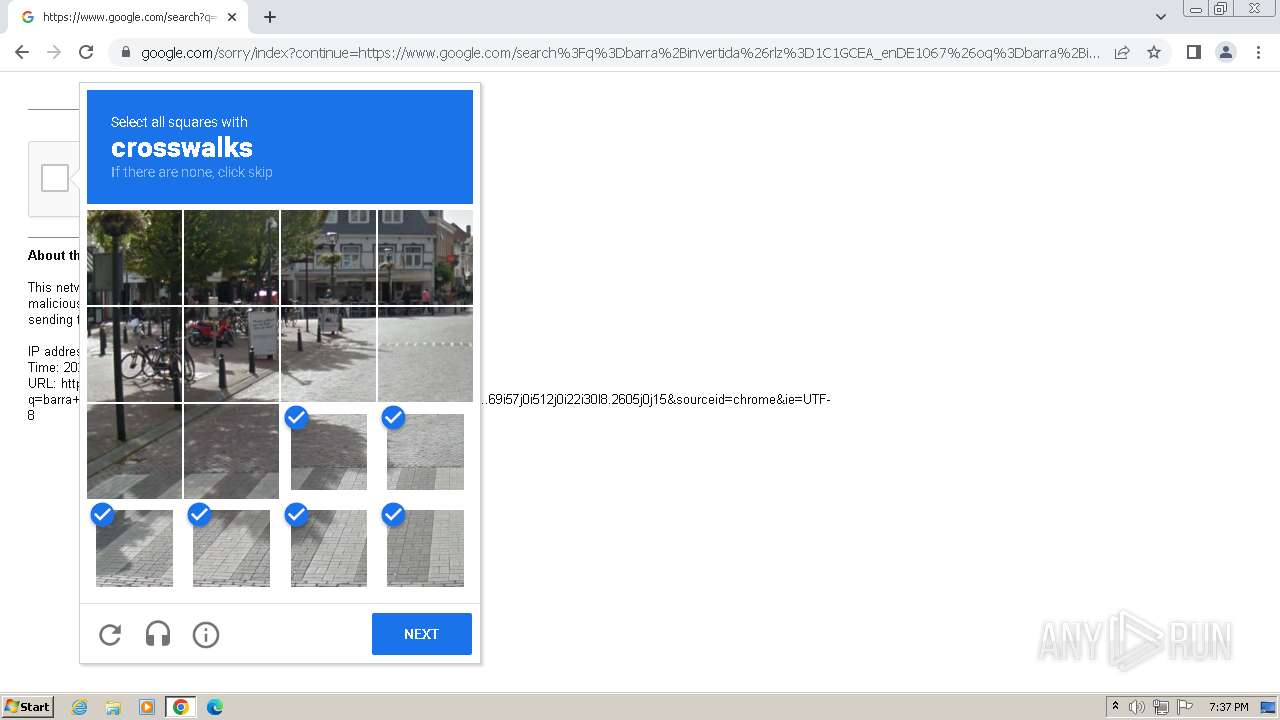This screenshot has height=720, width=1280.
Task: Click the address bar URL field
Action: [620, 53]
